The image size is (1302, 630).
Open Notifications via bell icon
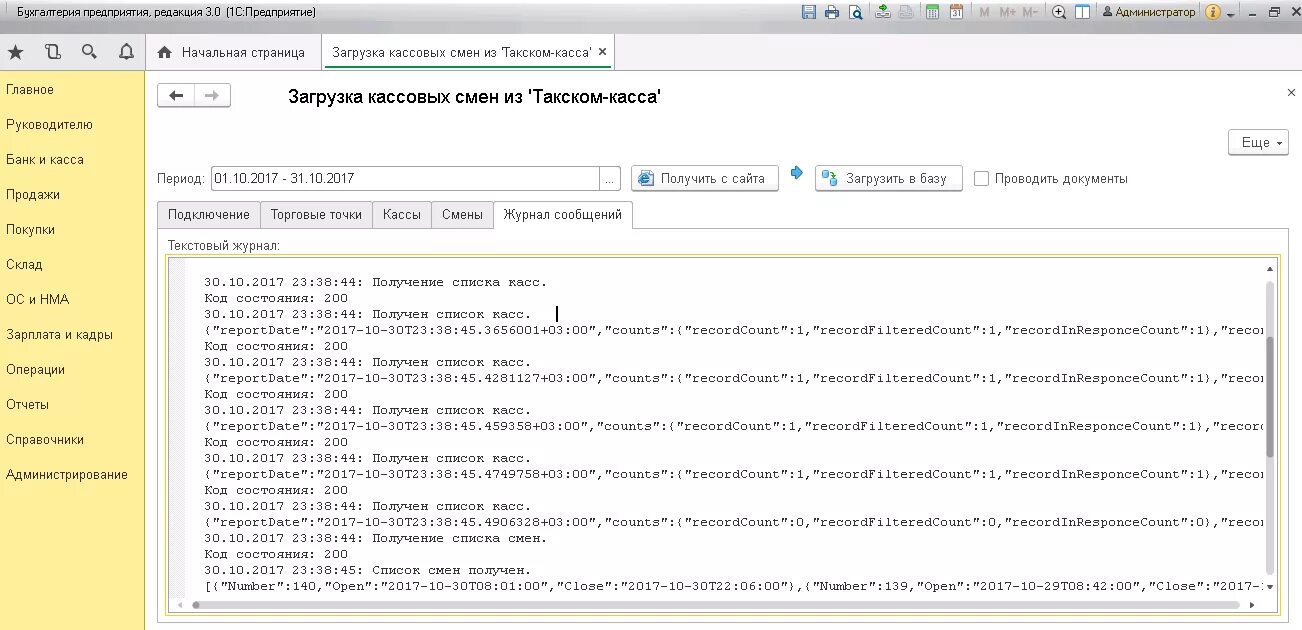[x=125, y=52]
